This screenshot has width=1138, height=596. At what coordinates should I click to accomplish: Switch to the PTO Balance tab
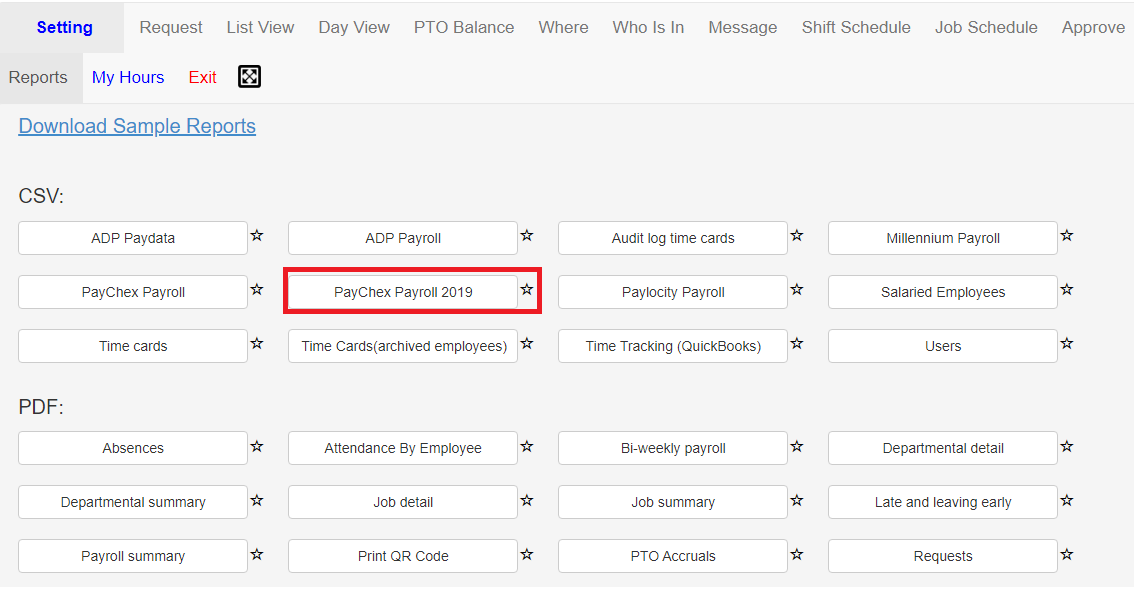point(464,28)
